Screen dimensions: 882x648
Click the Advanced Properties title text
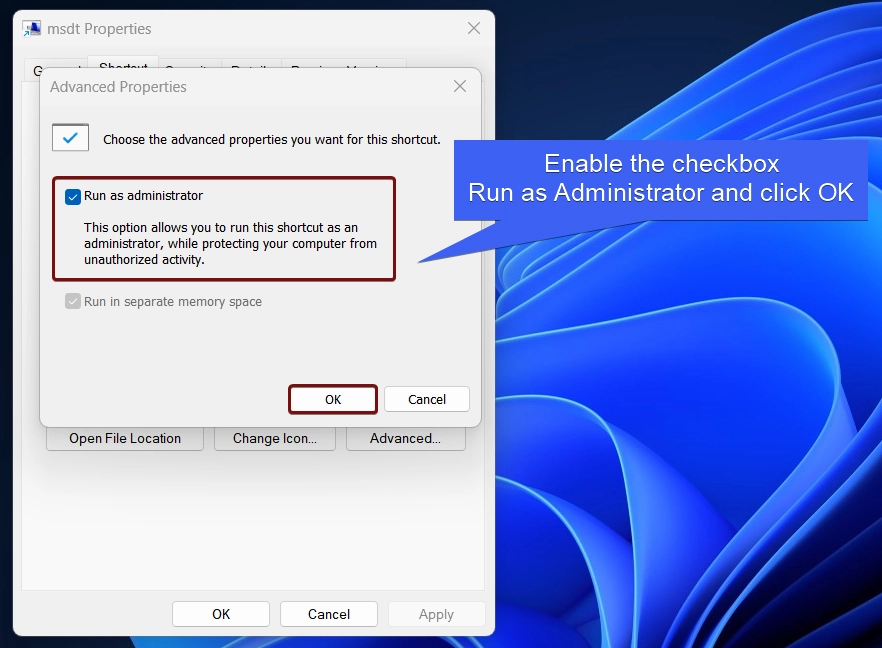[118, 87]
